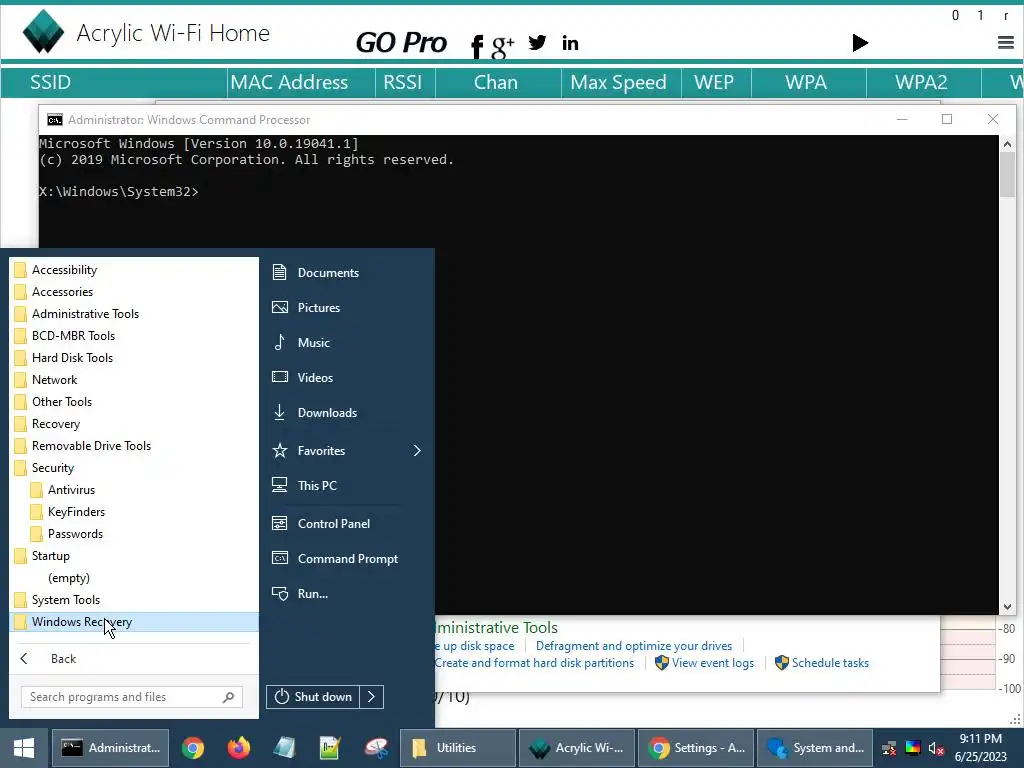Image resolution: width=1024 pixels, height=768 pixels.
Task: Open the Twitter bird icon
Action: tap(537, 43)
